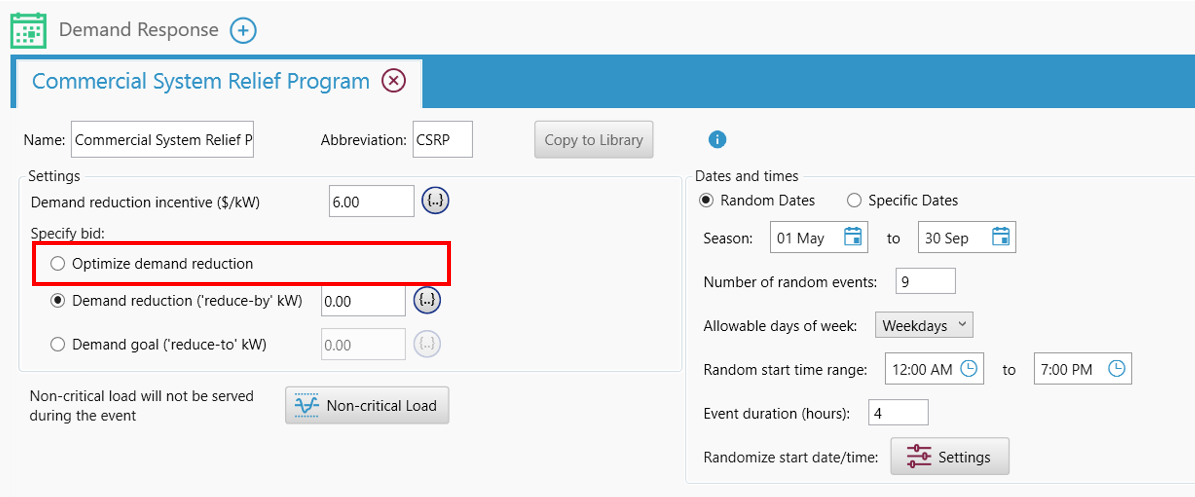This screenshot has height=497, width=1195.
Task: Open the Non-critical Load button
Action: [x=367, y=405]
